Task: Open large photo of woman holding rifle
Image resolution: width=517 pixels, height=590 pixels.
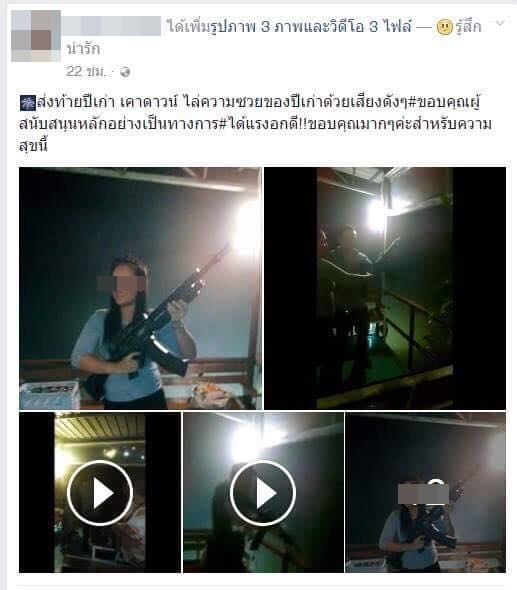Action: pos(140,288)
